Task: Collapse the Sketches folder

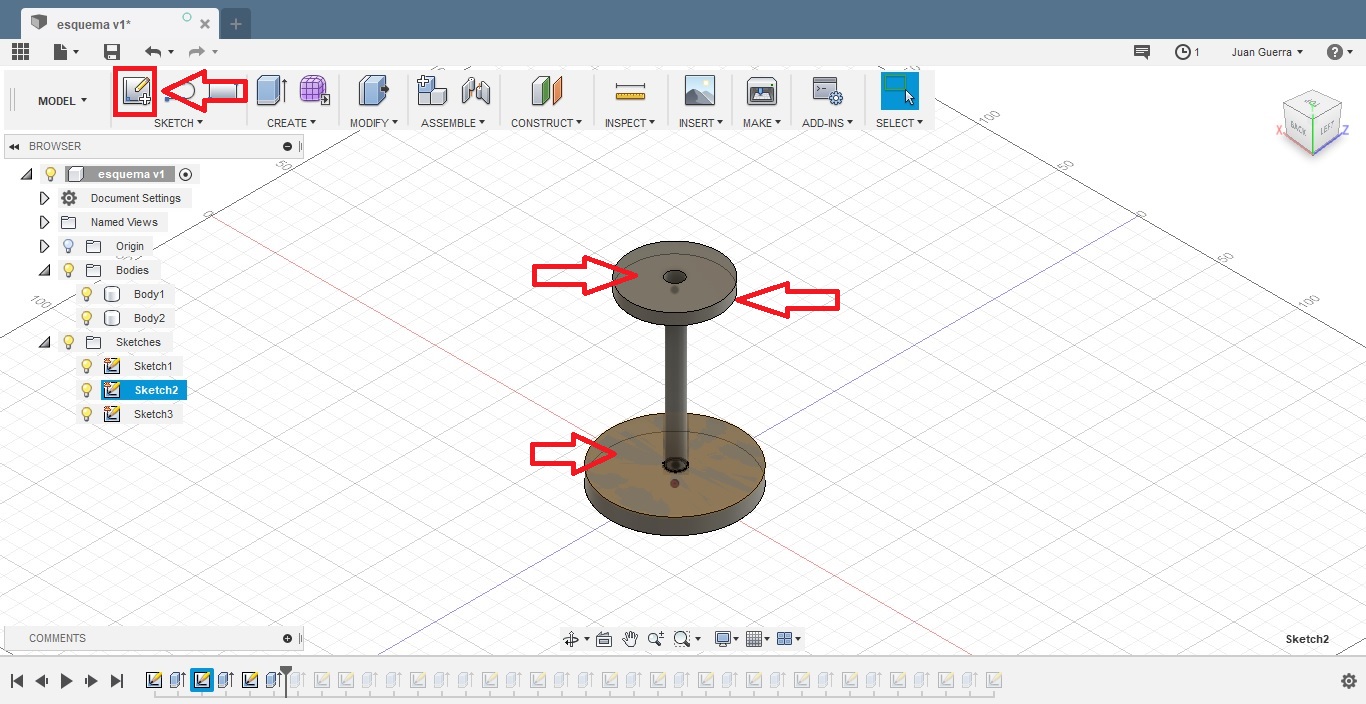Action: pos(44,342)
